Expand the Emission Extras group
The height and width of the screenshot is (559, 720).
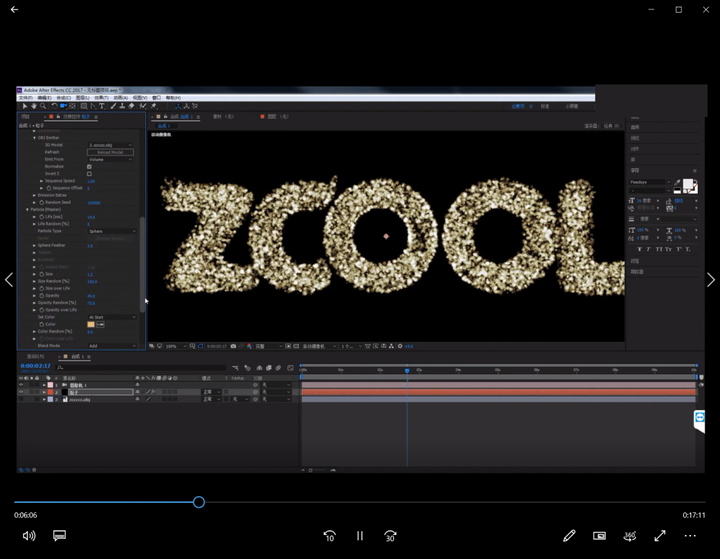click(34, 195)
